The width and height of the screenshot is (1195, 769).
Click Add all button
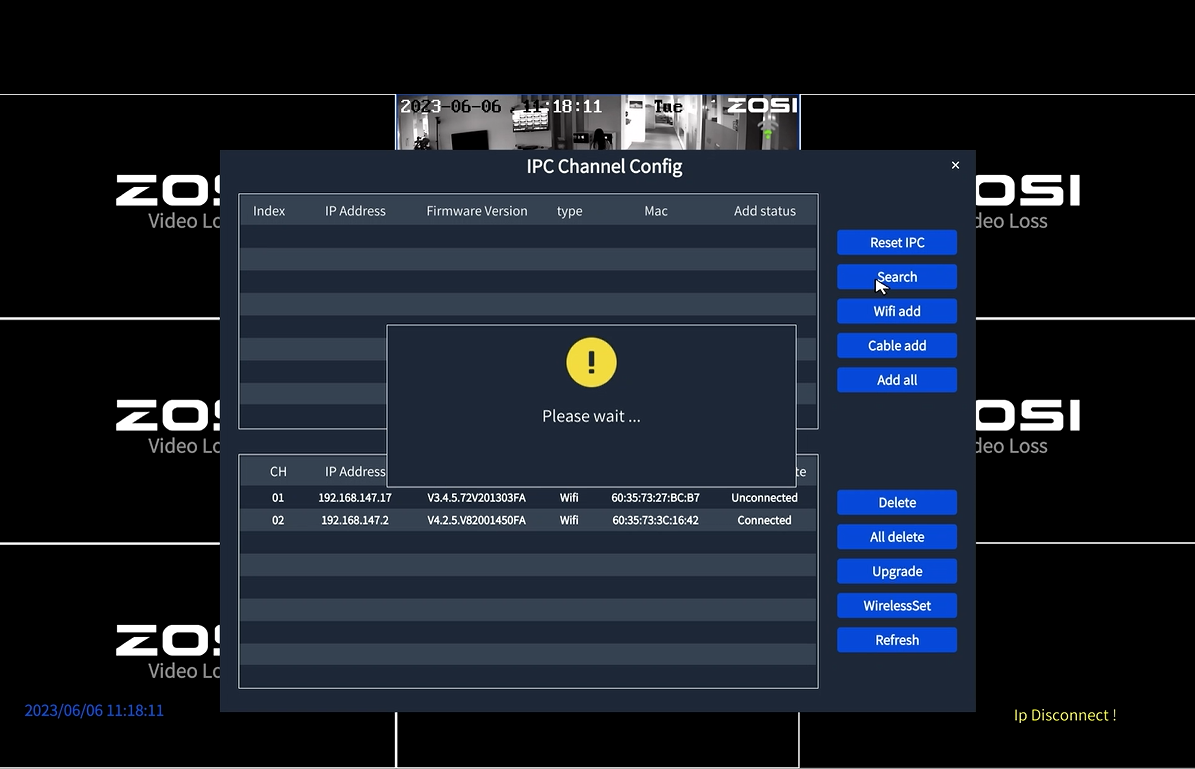pos(897,380)
